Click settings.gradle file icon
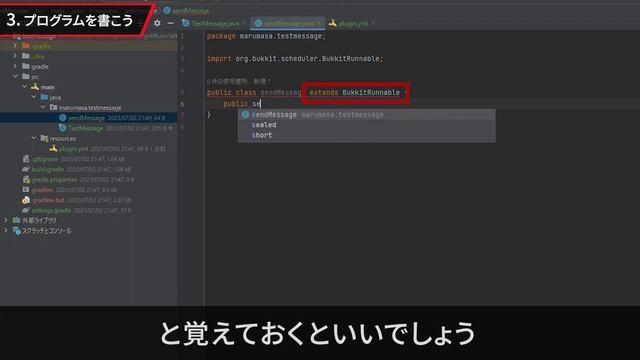 click(26, 210)
